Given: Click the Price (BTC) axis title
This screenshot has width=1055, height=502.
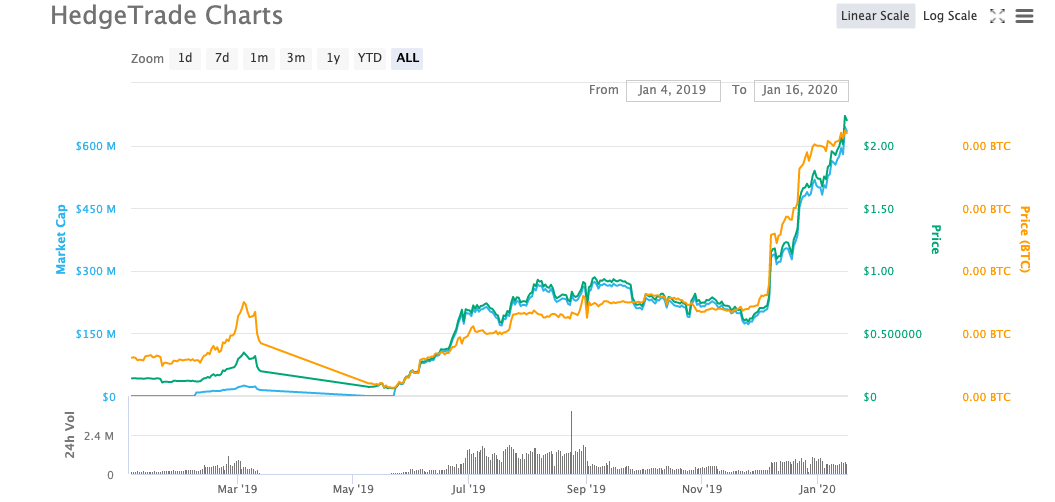Looking at the screenshot, I should coord(1025,240).
